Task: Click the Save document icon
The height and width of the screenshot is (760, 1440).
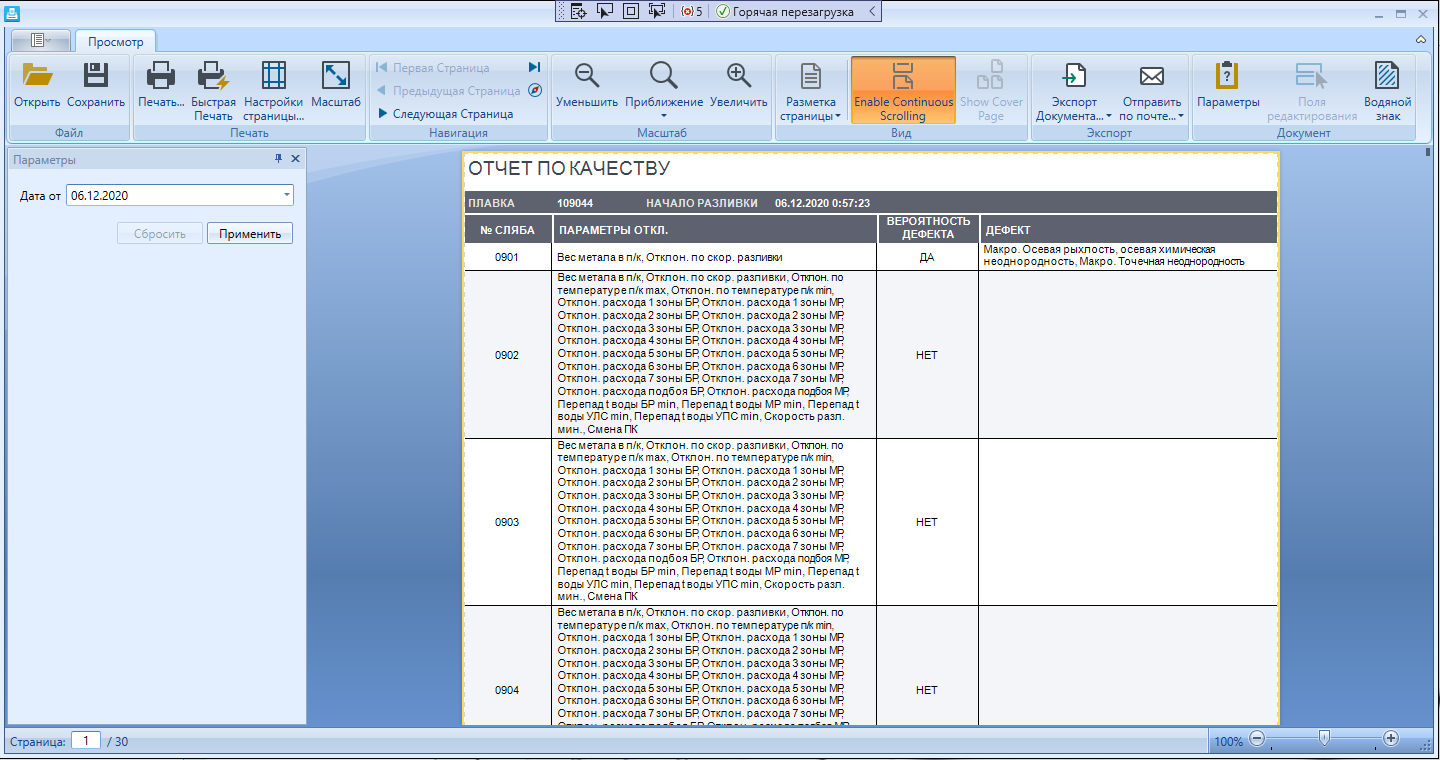Action: pos(96,76)
